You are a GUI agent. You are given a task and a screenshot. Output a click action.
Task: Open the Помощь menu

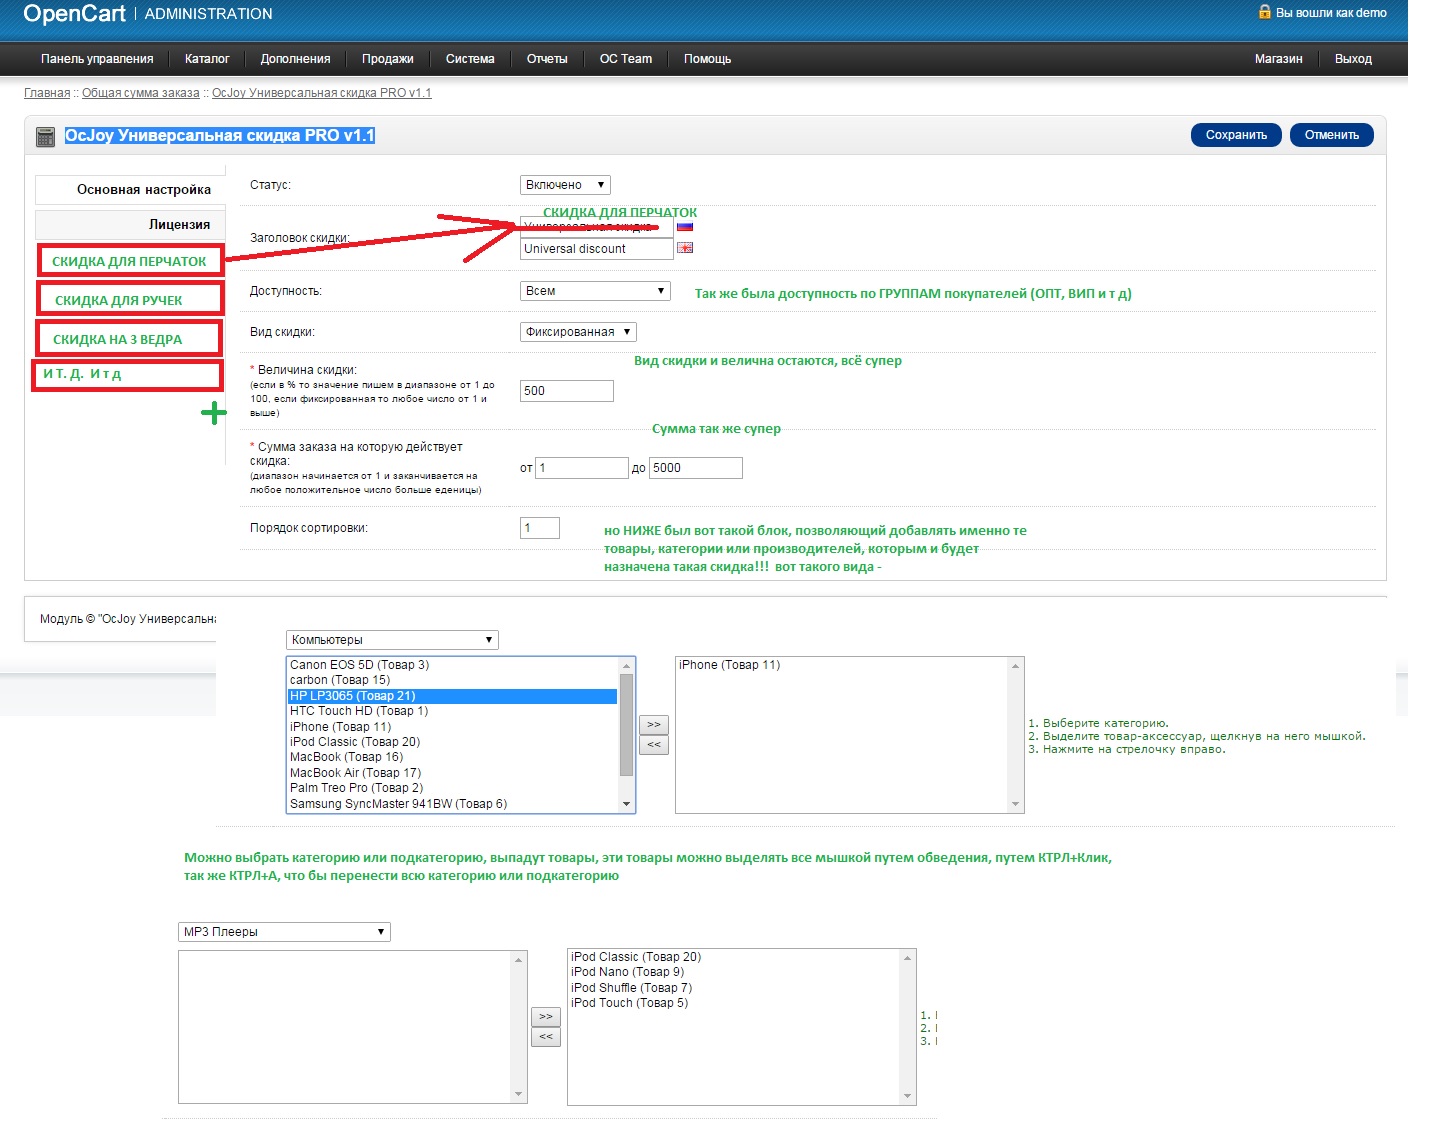pyautogui.click(x=708, y=59)
